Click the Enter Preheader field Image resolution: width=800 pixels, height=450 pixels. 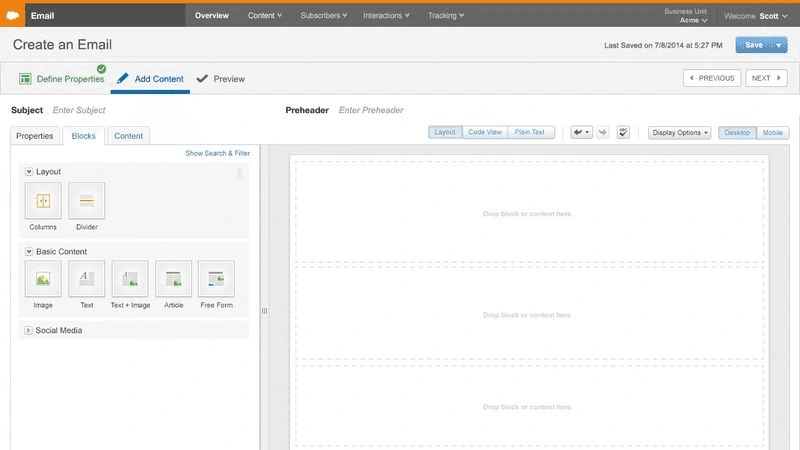(x=371, y=110)
